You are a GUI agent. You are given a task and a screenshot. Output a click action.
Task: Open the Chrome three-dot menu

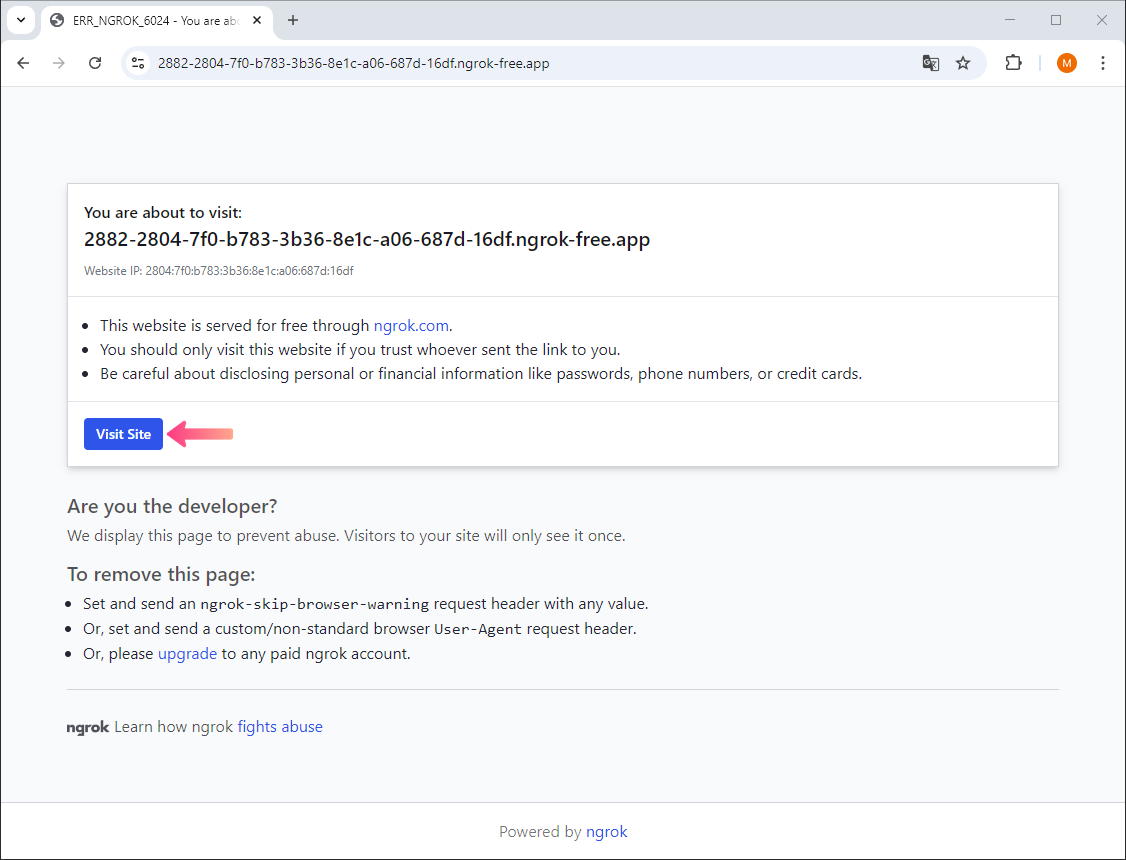pyautogui.click(x=1103, y=63)
